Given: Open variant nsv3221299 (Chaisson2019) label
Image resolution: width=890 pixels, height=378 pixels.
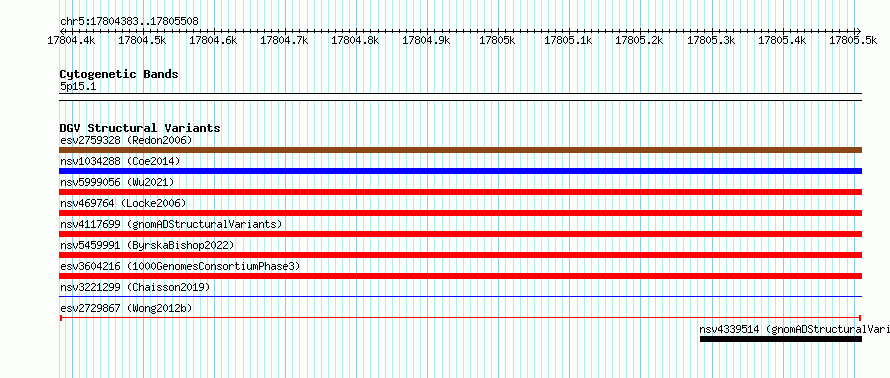Looking at the screenshot, I should 135,287.
